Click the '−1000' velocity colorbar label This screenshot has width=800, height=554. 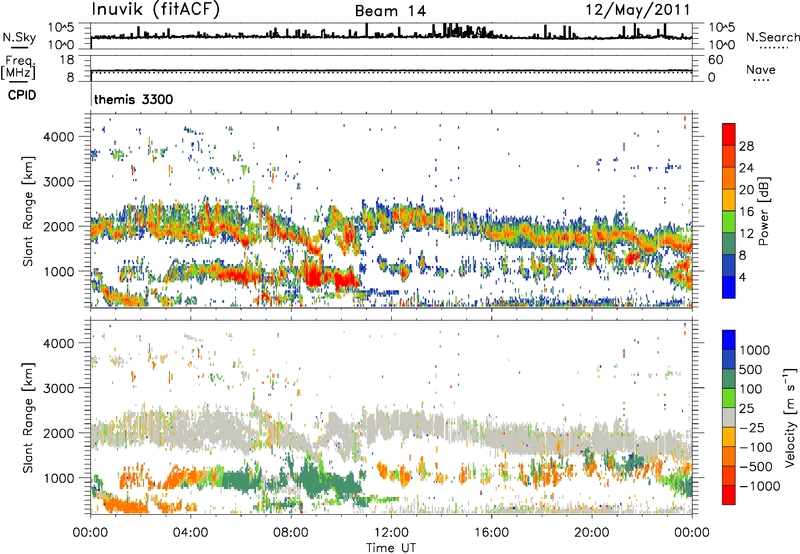click(760, 486)
